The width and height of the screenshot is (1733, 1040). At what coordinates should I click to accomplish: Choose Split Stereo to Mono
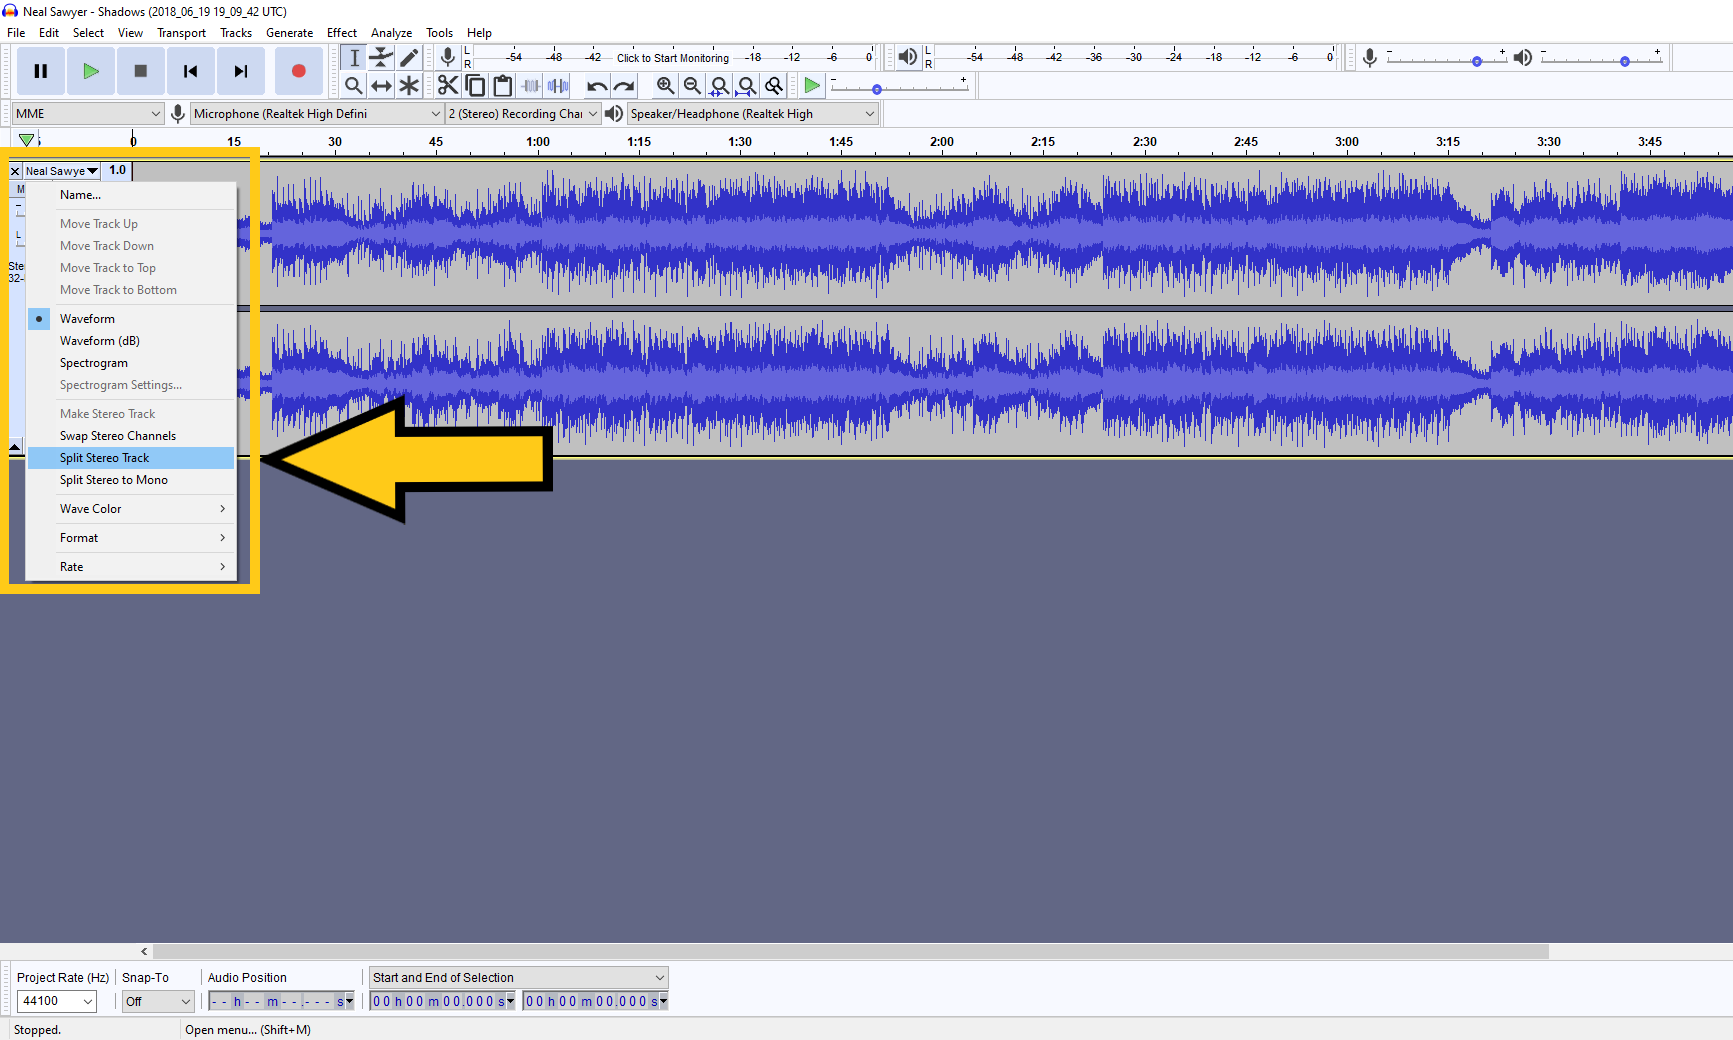114,480
